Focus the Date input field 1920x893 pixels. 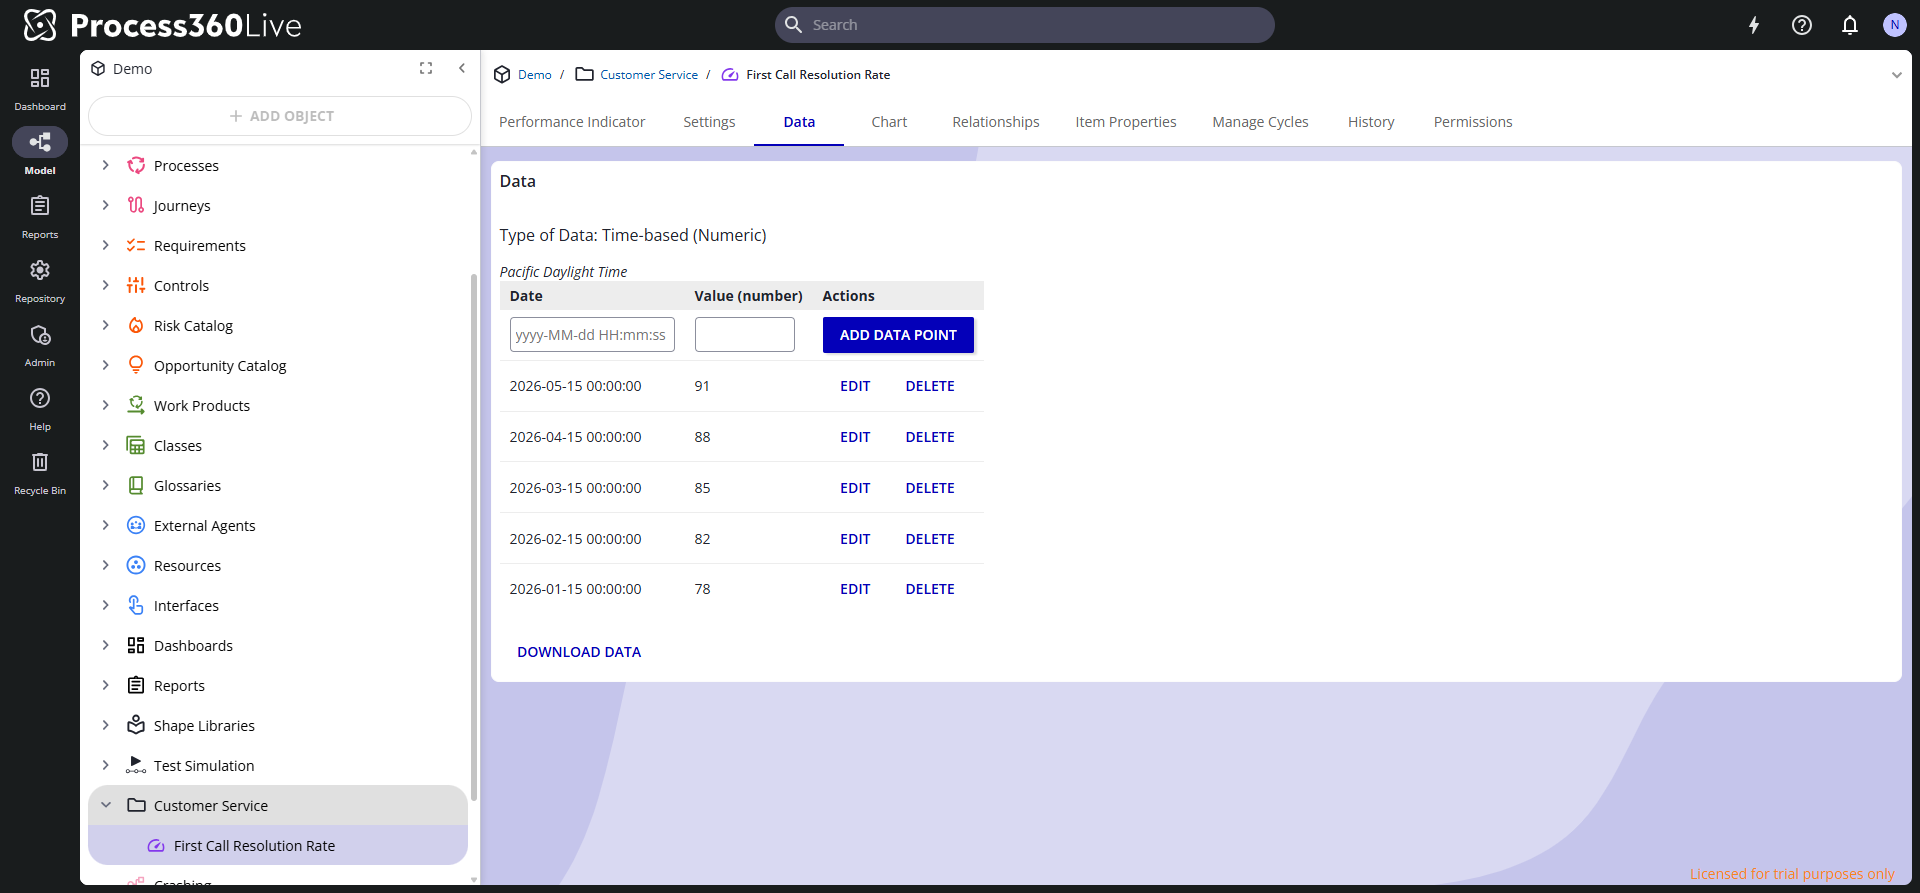point(592,335)
